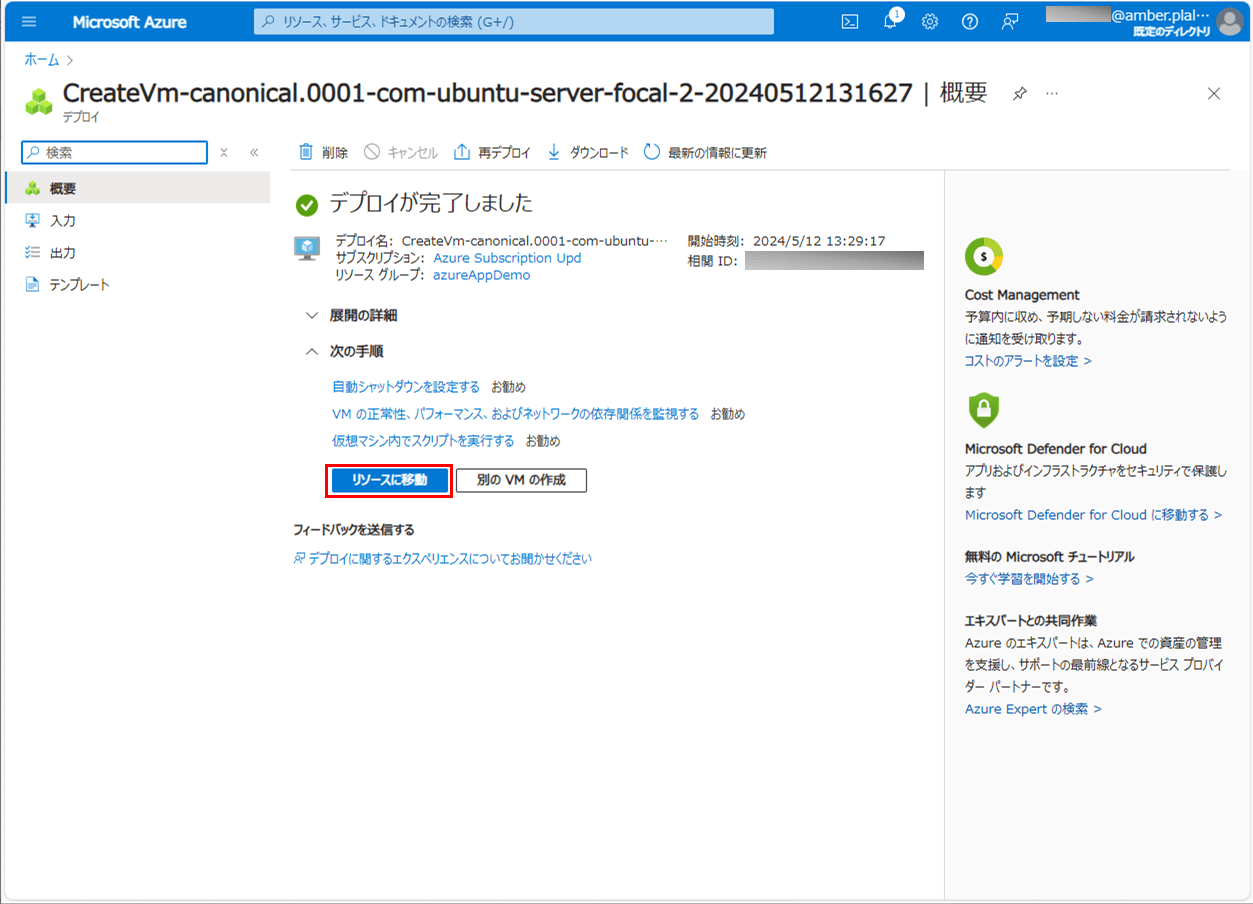The height and width of the screenshot is (904, 1253).
Task: Open the account avatar menu
Action: point(1229,22)
